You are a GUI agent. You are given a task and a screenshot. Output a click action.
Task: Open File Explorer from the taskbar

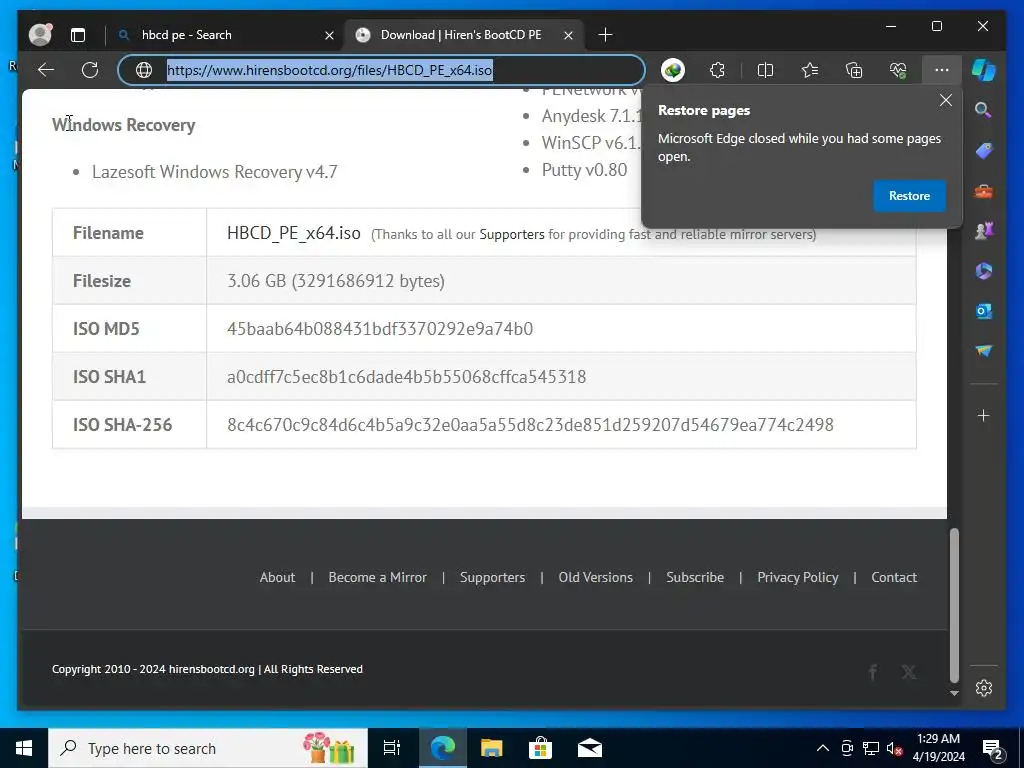click(x=491, y=748)
